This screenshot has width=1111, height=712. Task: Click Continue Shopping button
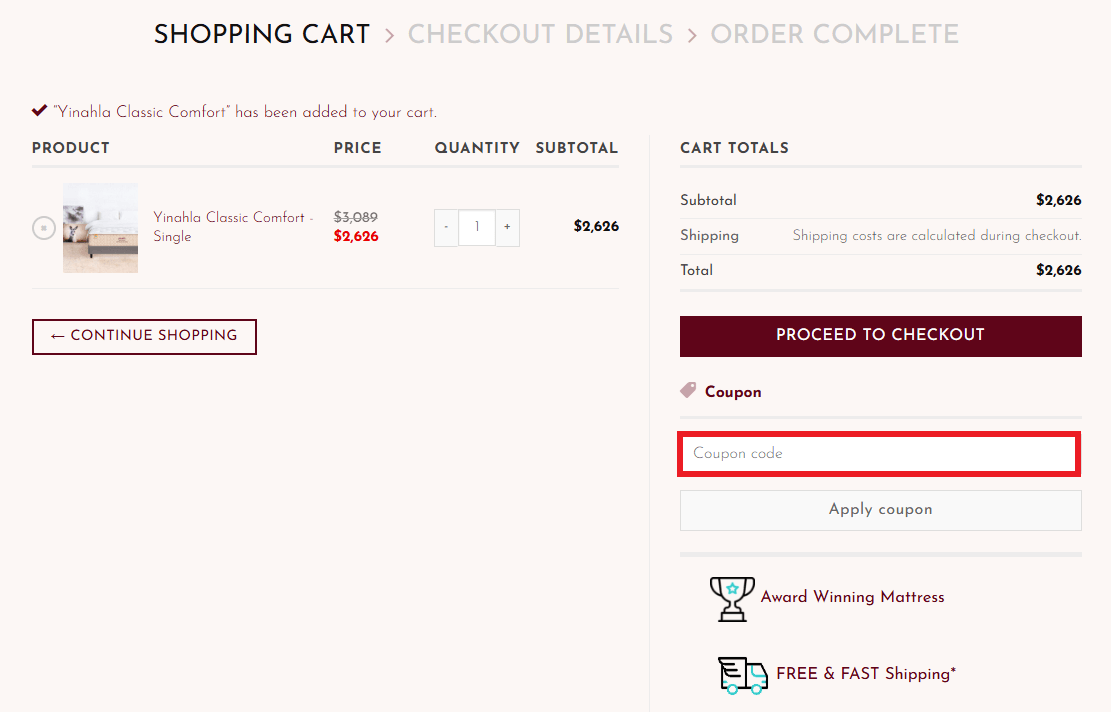pos(144,336)
